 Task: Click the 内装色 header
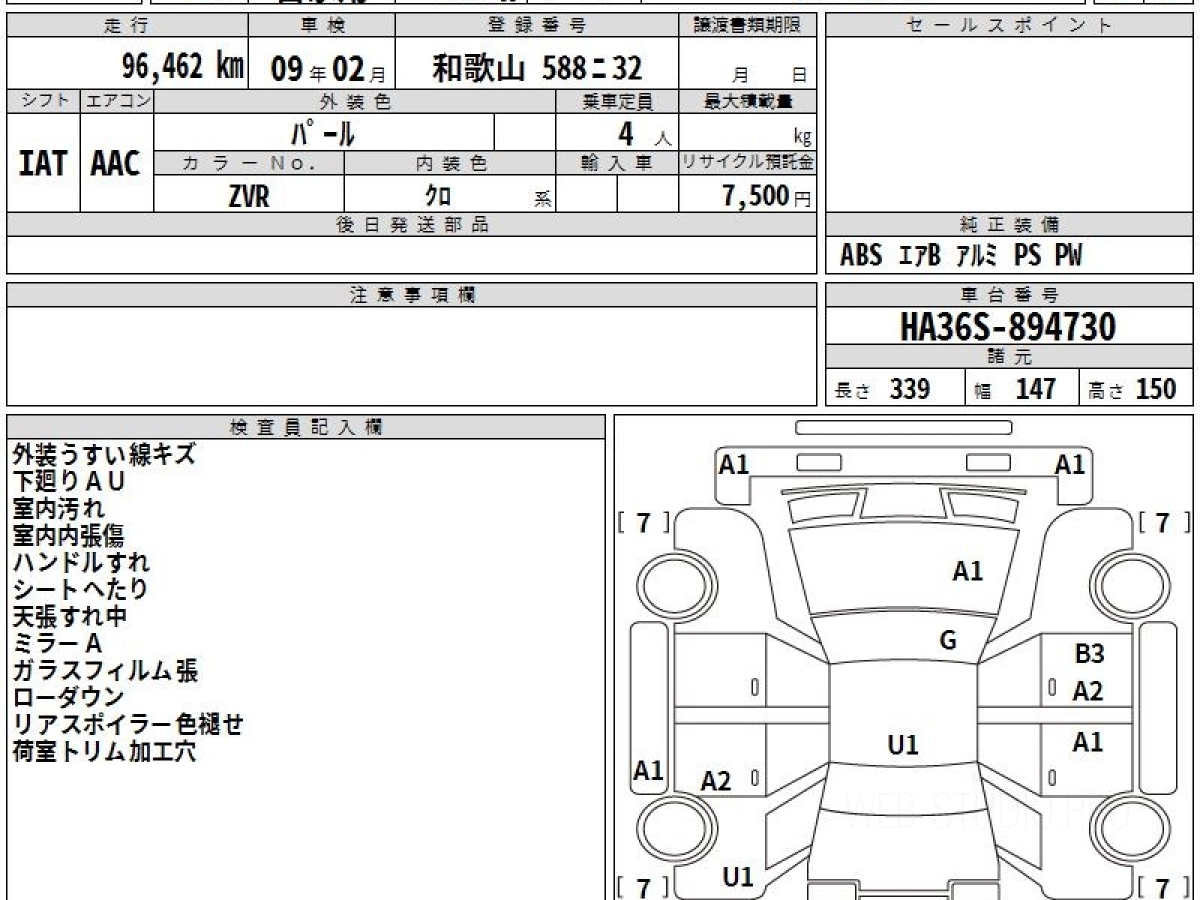click(450, 163)
